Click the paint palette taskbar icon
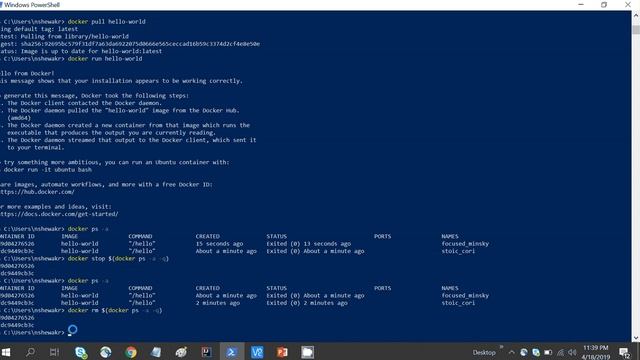The image size is (640, 360). 181,352
